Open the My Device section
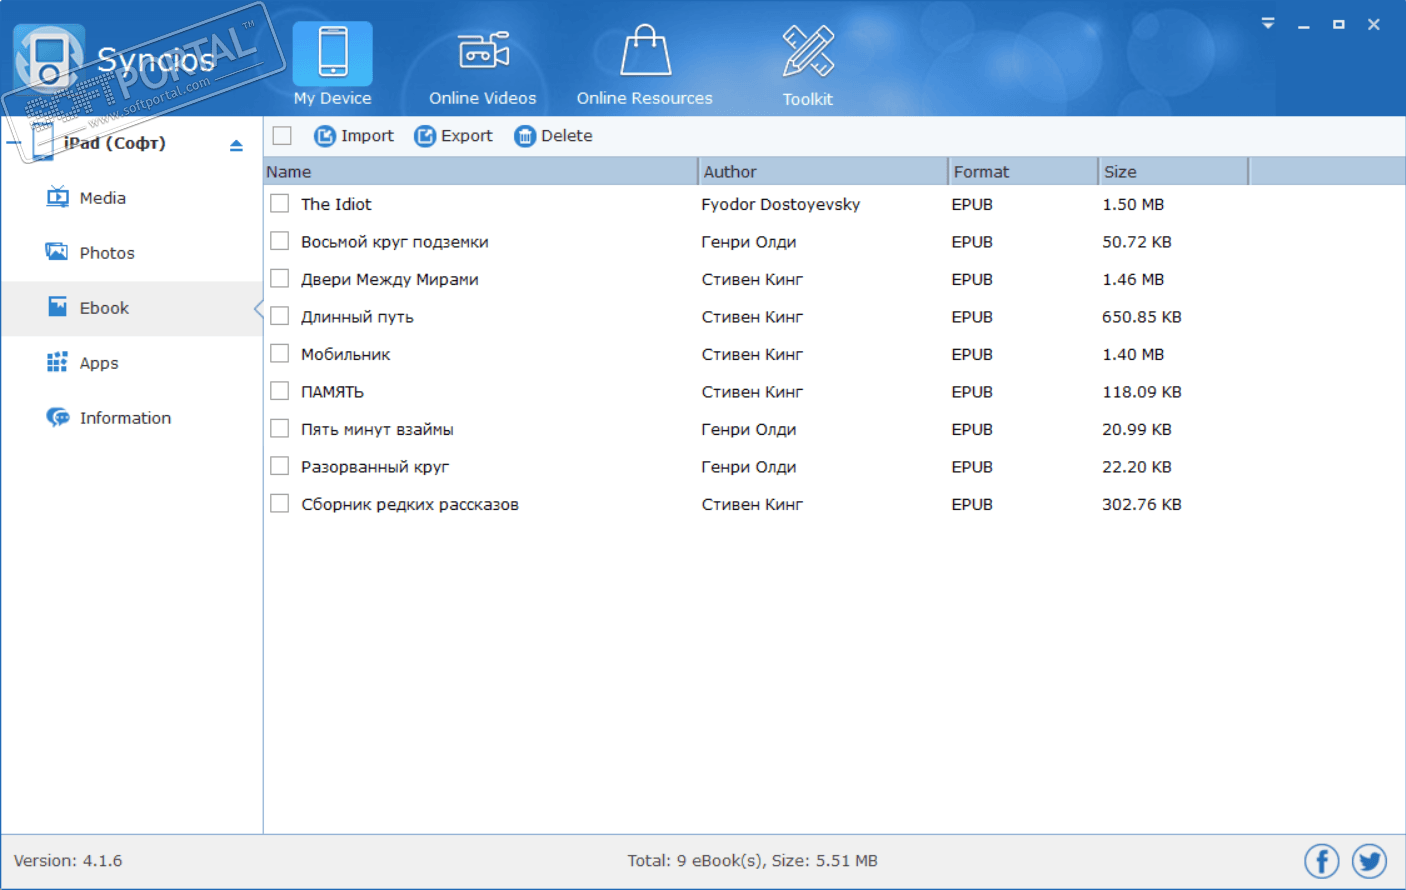1406x890 pixels. (333, 65)
